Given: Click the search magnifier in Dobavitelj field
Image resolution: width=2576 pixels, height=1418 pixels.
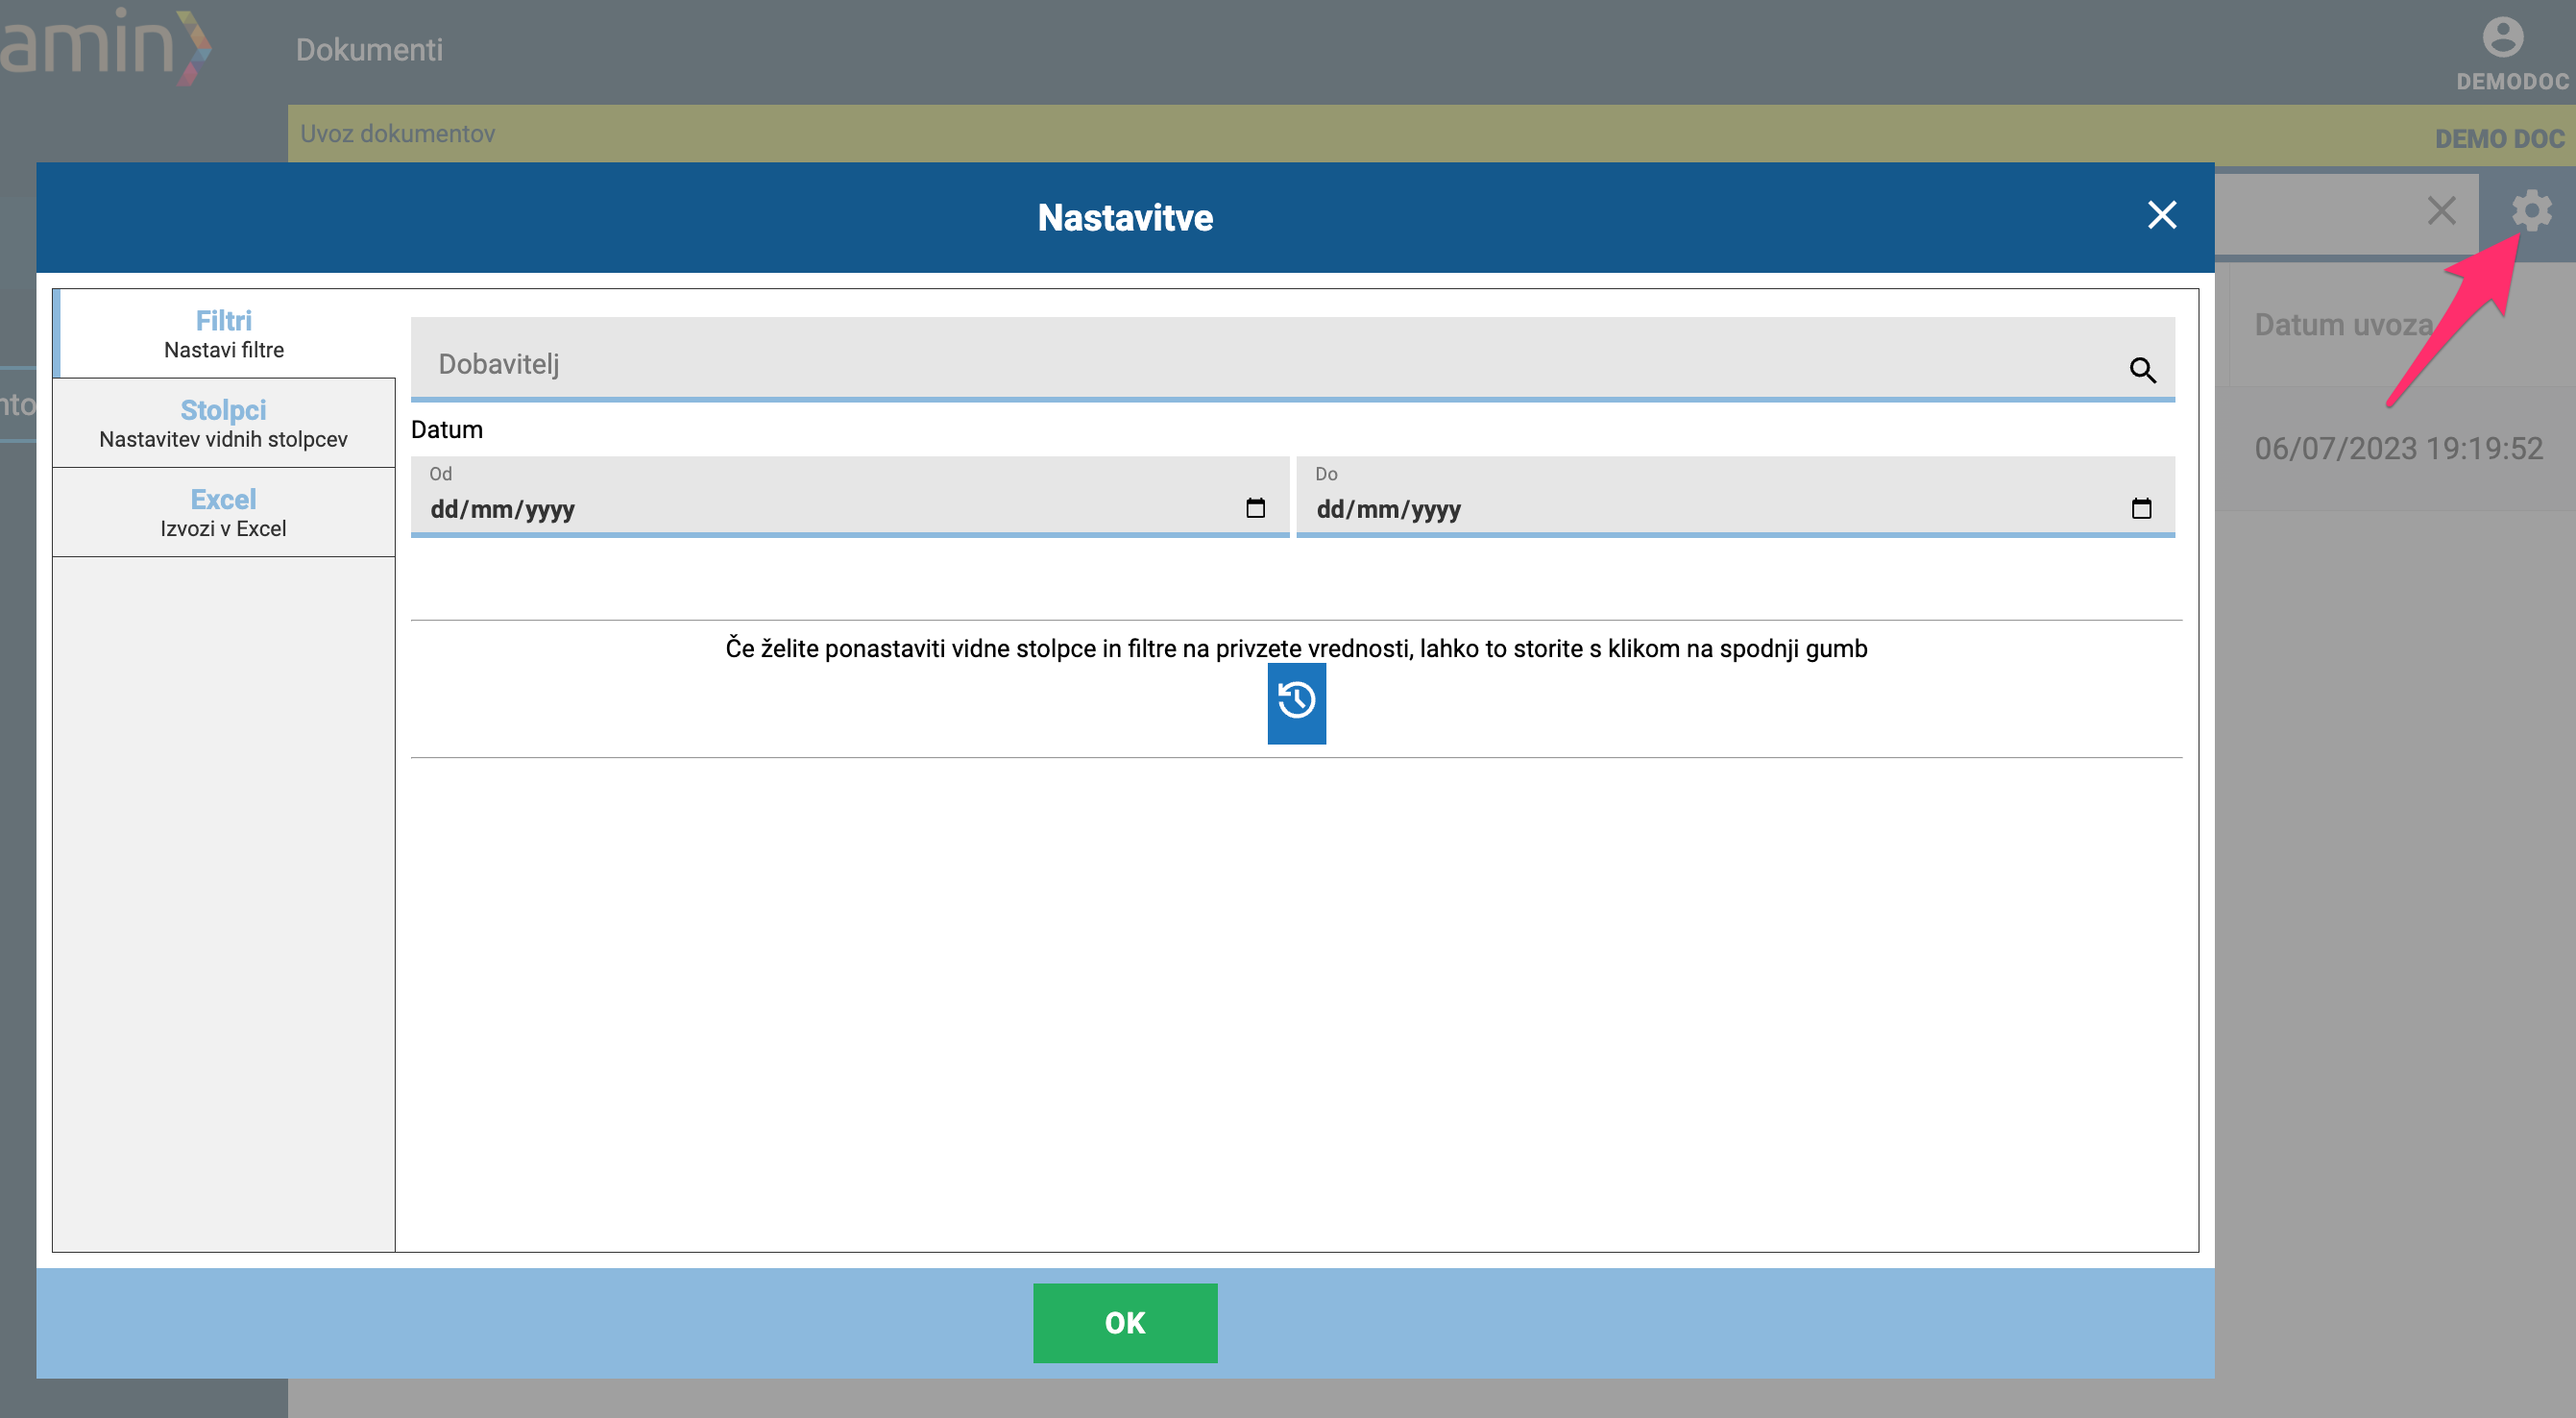Looking at the screenshot, I should (2142, 370).
